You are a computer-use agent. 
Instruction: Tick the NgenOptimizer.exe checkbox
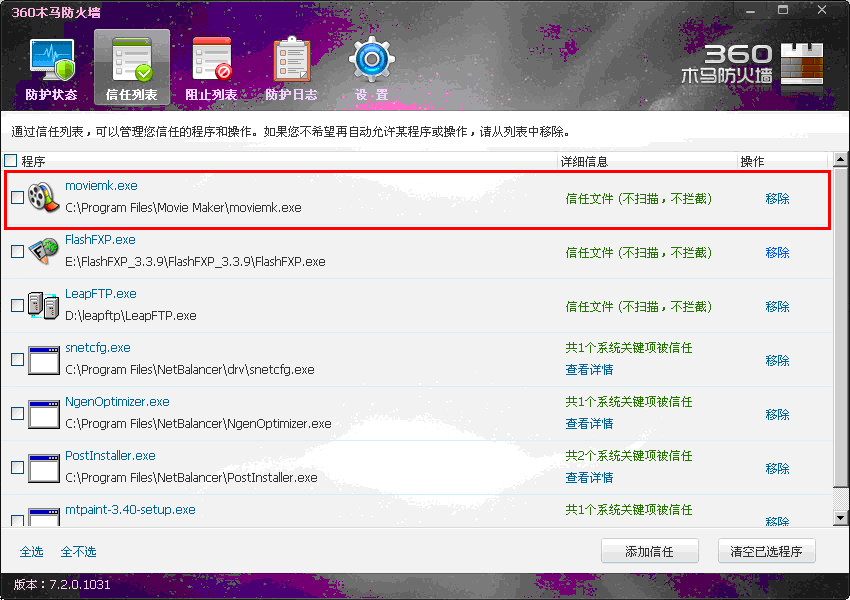coord(17,414)
